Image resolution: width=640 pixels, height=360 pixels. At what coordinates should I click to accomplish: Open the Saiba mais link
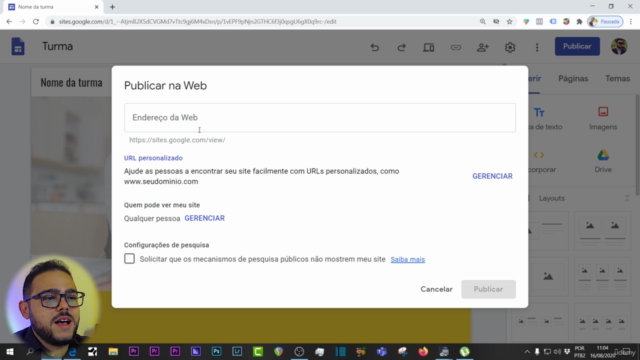tap(407, 260)
